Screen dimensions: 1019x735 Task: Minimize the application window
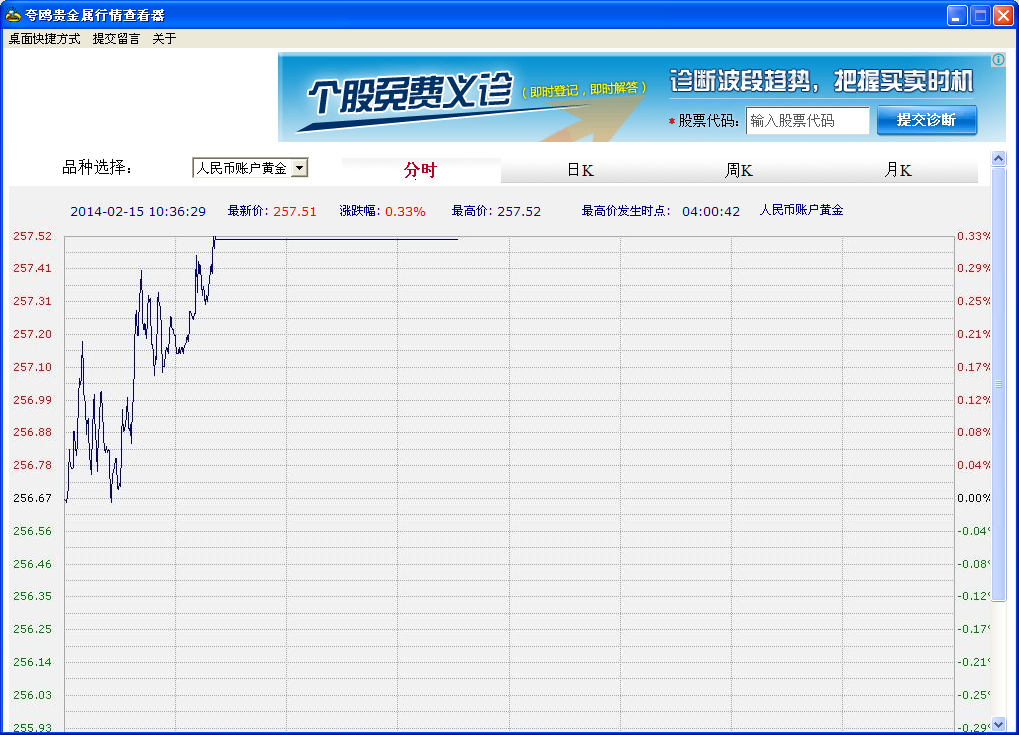click(958, 15)
